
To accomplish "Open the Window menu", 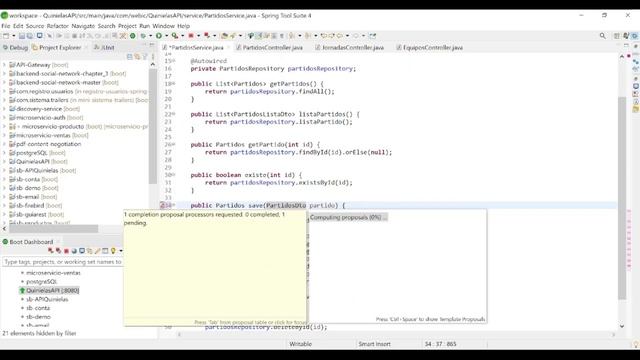I will [163, 26].
